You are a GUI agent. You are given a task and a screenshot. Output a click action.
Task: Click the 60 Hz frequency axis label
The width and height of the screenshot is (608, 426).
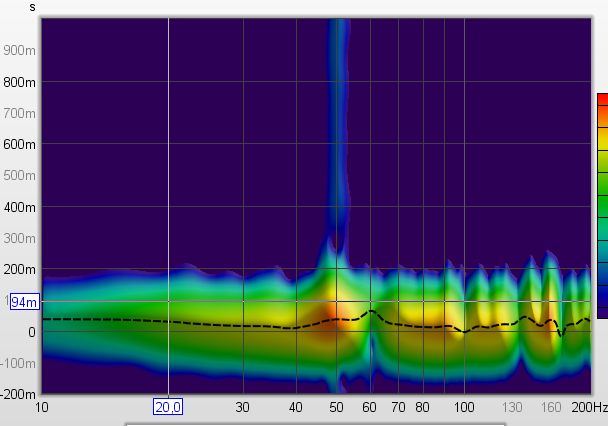click(369, 407)
